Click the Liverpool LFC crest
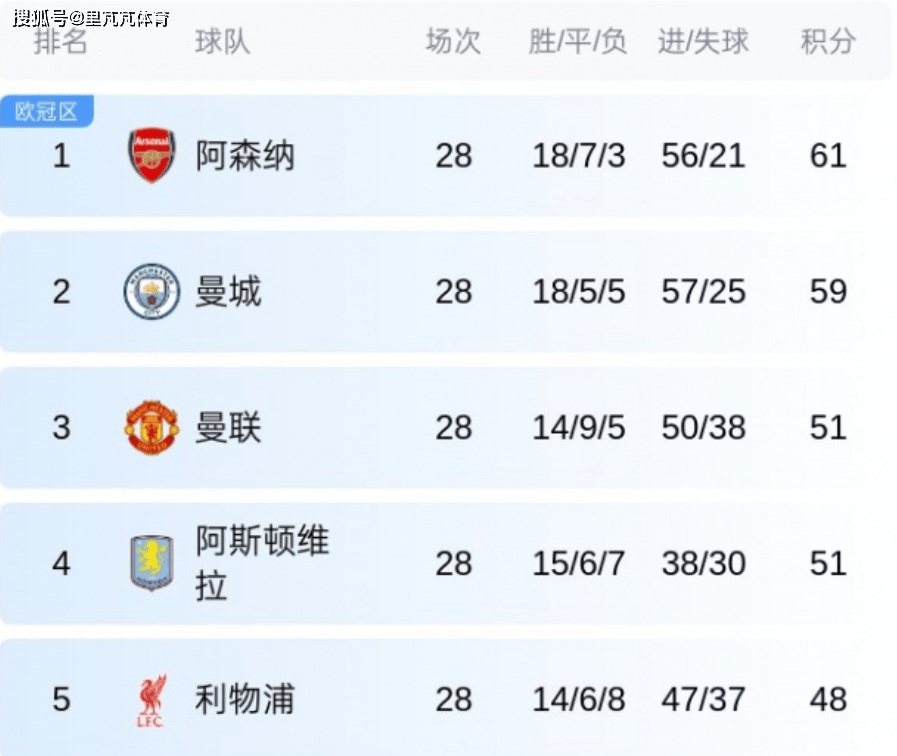This screenshot has height=756, width=897. tap(152, 699)
